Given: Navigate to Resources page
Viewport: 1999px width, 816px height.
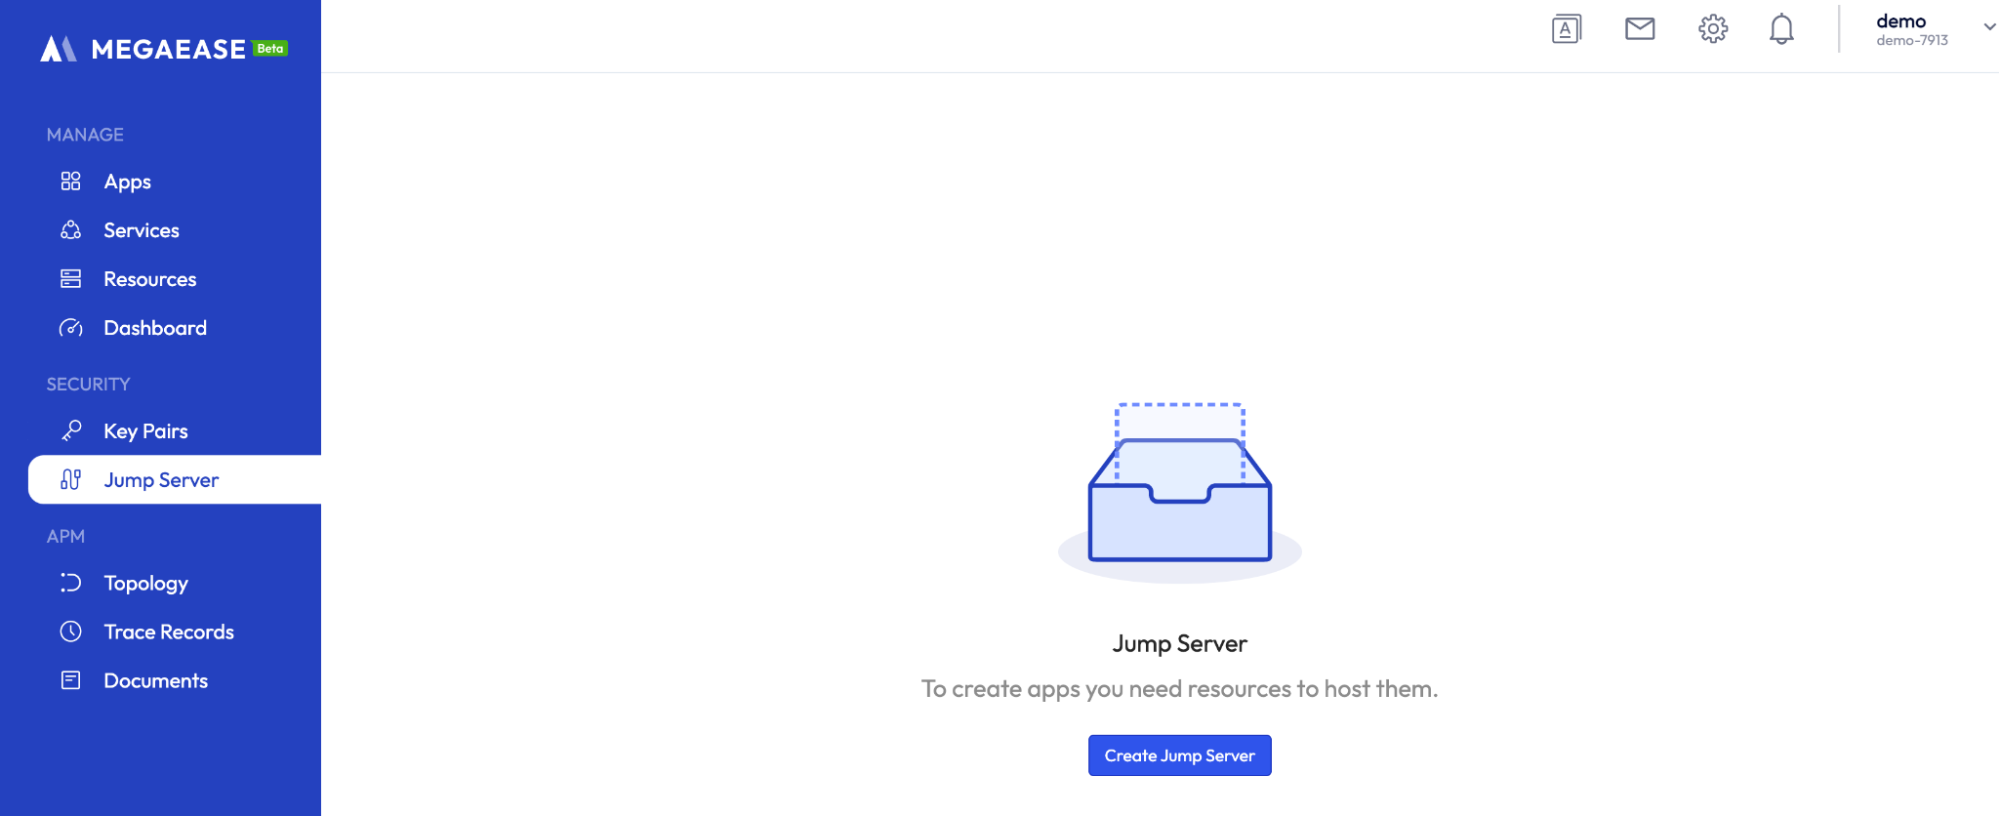Looking at the screenshot, I should 150,279.
